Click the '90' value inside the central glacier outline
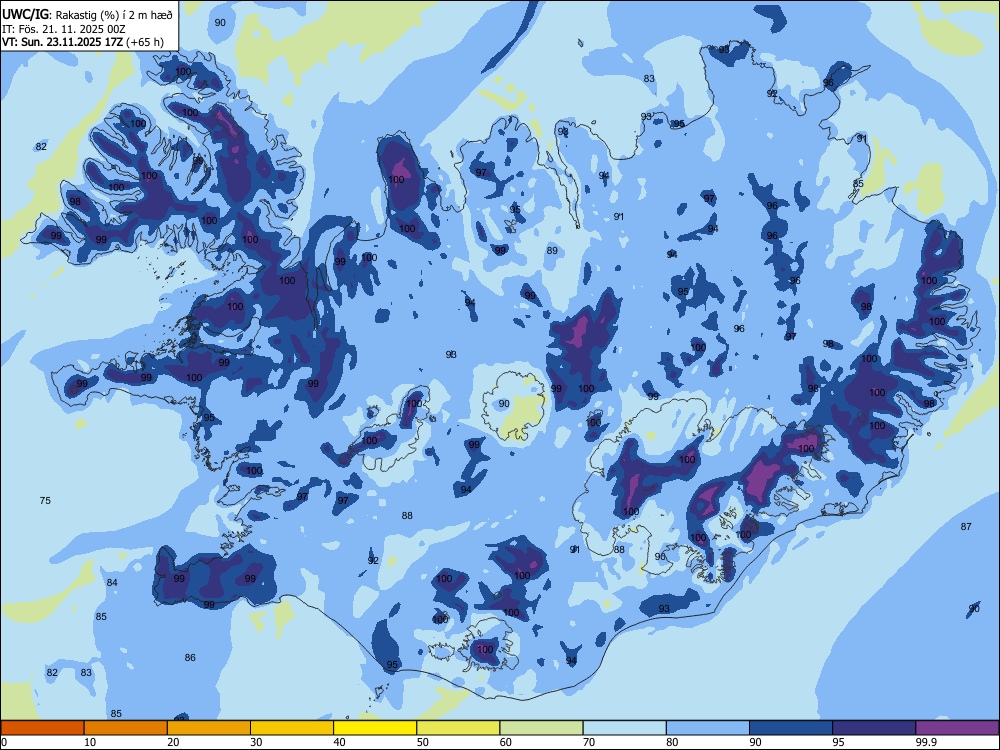 pyautogui.click(x=504, y=403)
